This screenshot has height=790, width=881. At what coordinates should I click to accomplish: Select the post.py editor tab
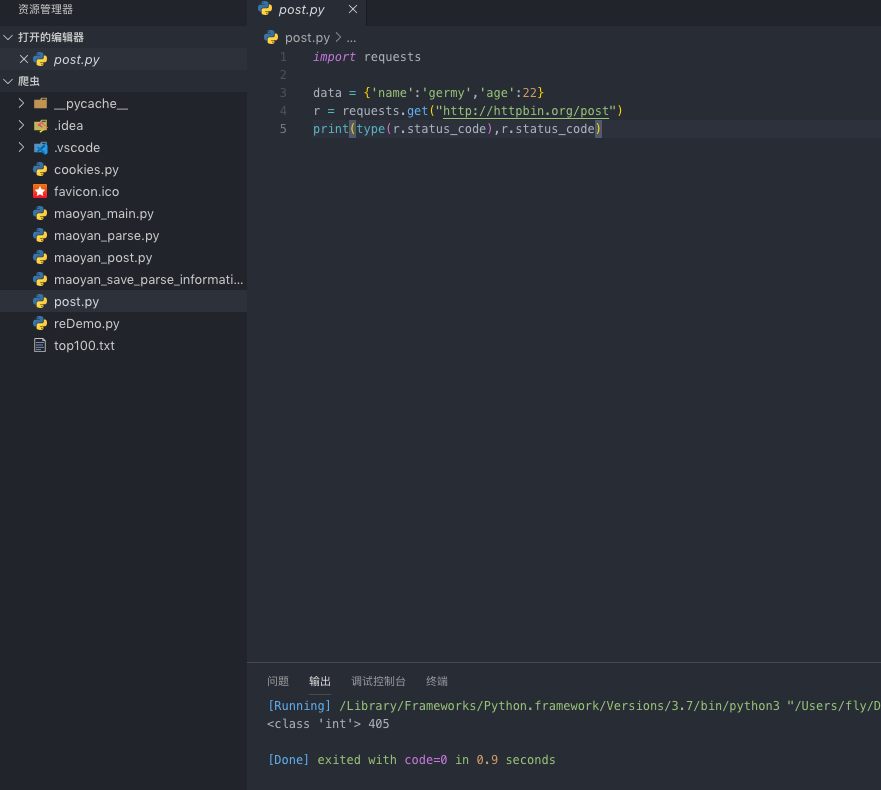pyautogui.click(x=307, y=10)
